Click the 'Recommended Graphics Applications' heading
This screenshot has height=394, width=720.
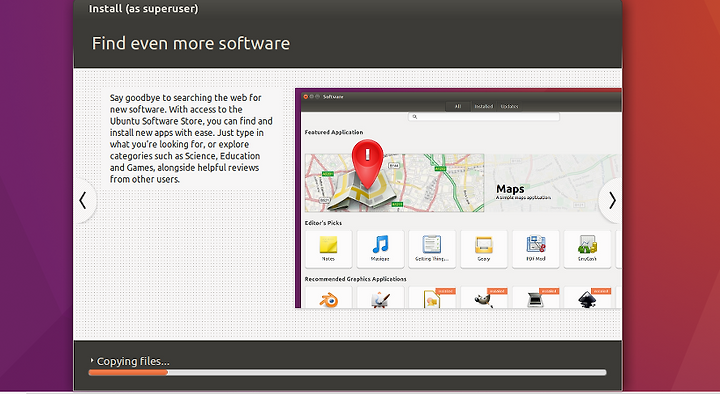pyautogui.click(x=355, y=279)
